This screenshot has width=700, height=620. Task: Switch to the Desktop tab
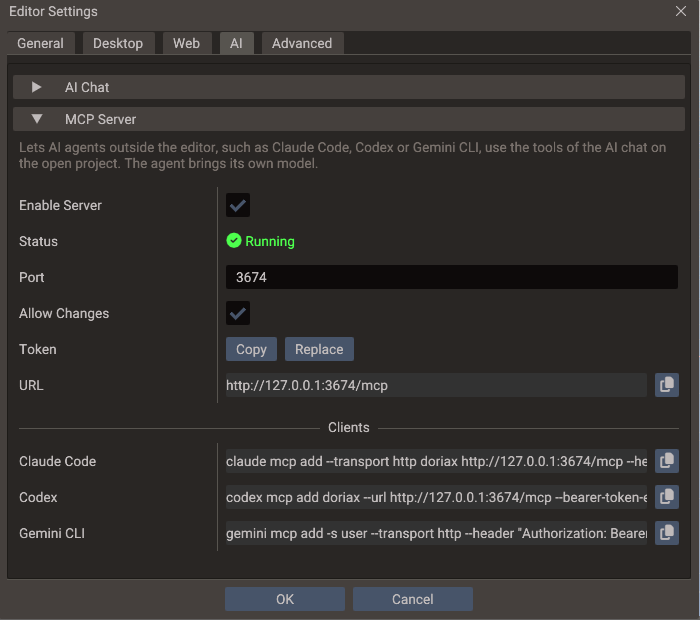(x=118, y=43)
